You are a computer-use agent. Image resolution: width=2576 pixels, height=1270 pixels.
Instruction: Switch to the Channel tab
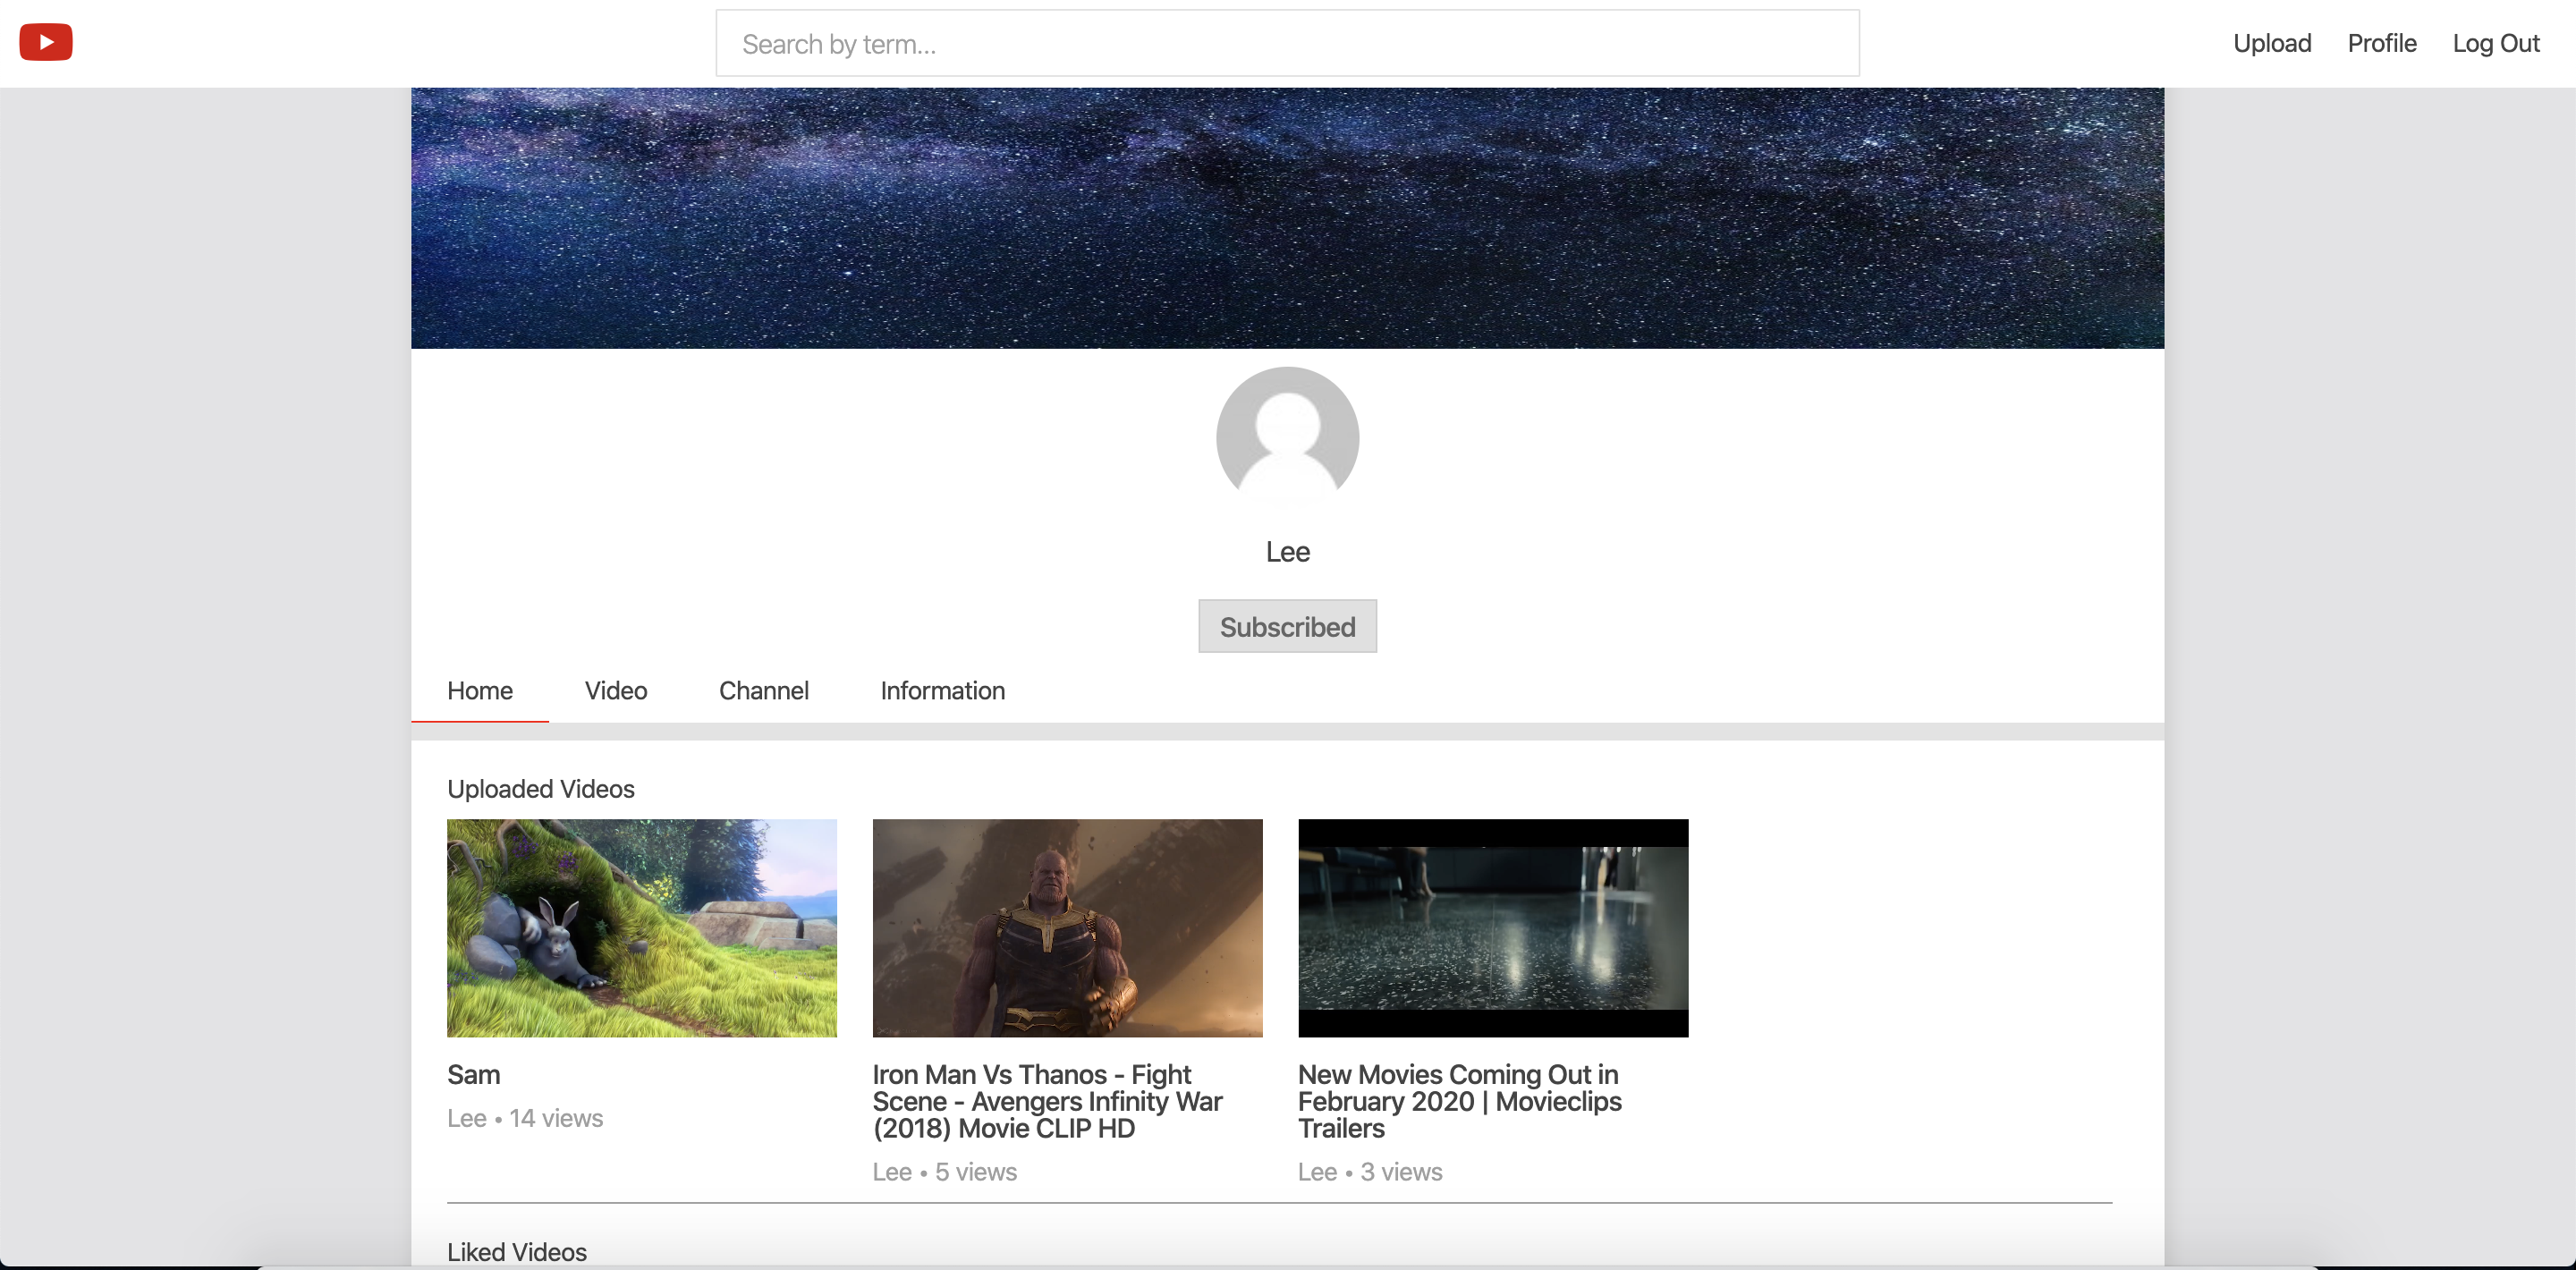coord(763,690)
